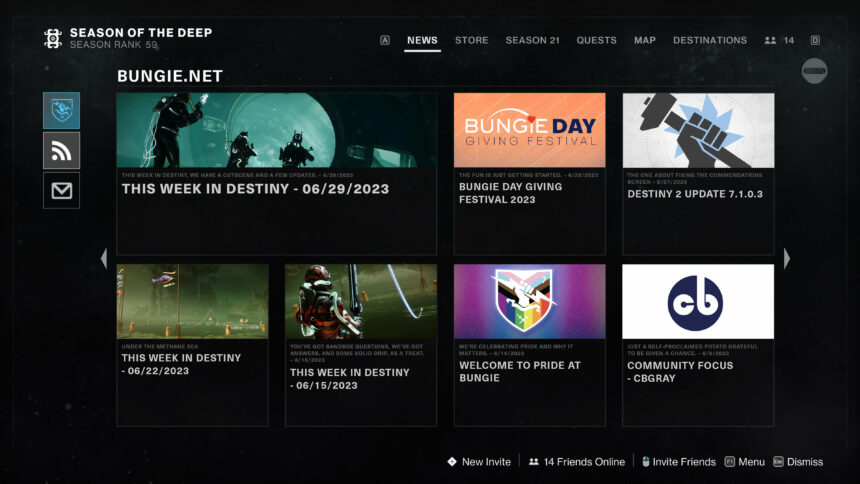Screen dimensions: 860x484
Task: Click the Esc key icon beside Dismiss
Action: 778,462
